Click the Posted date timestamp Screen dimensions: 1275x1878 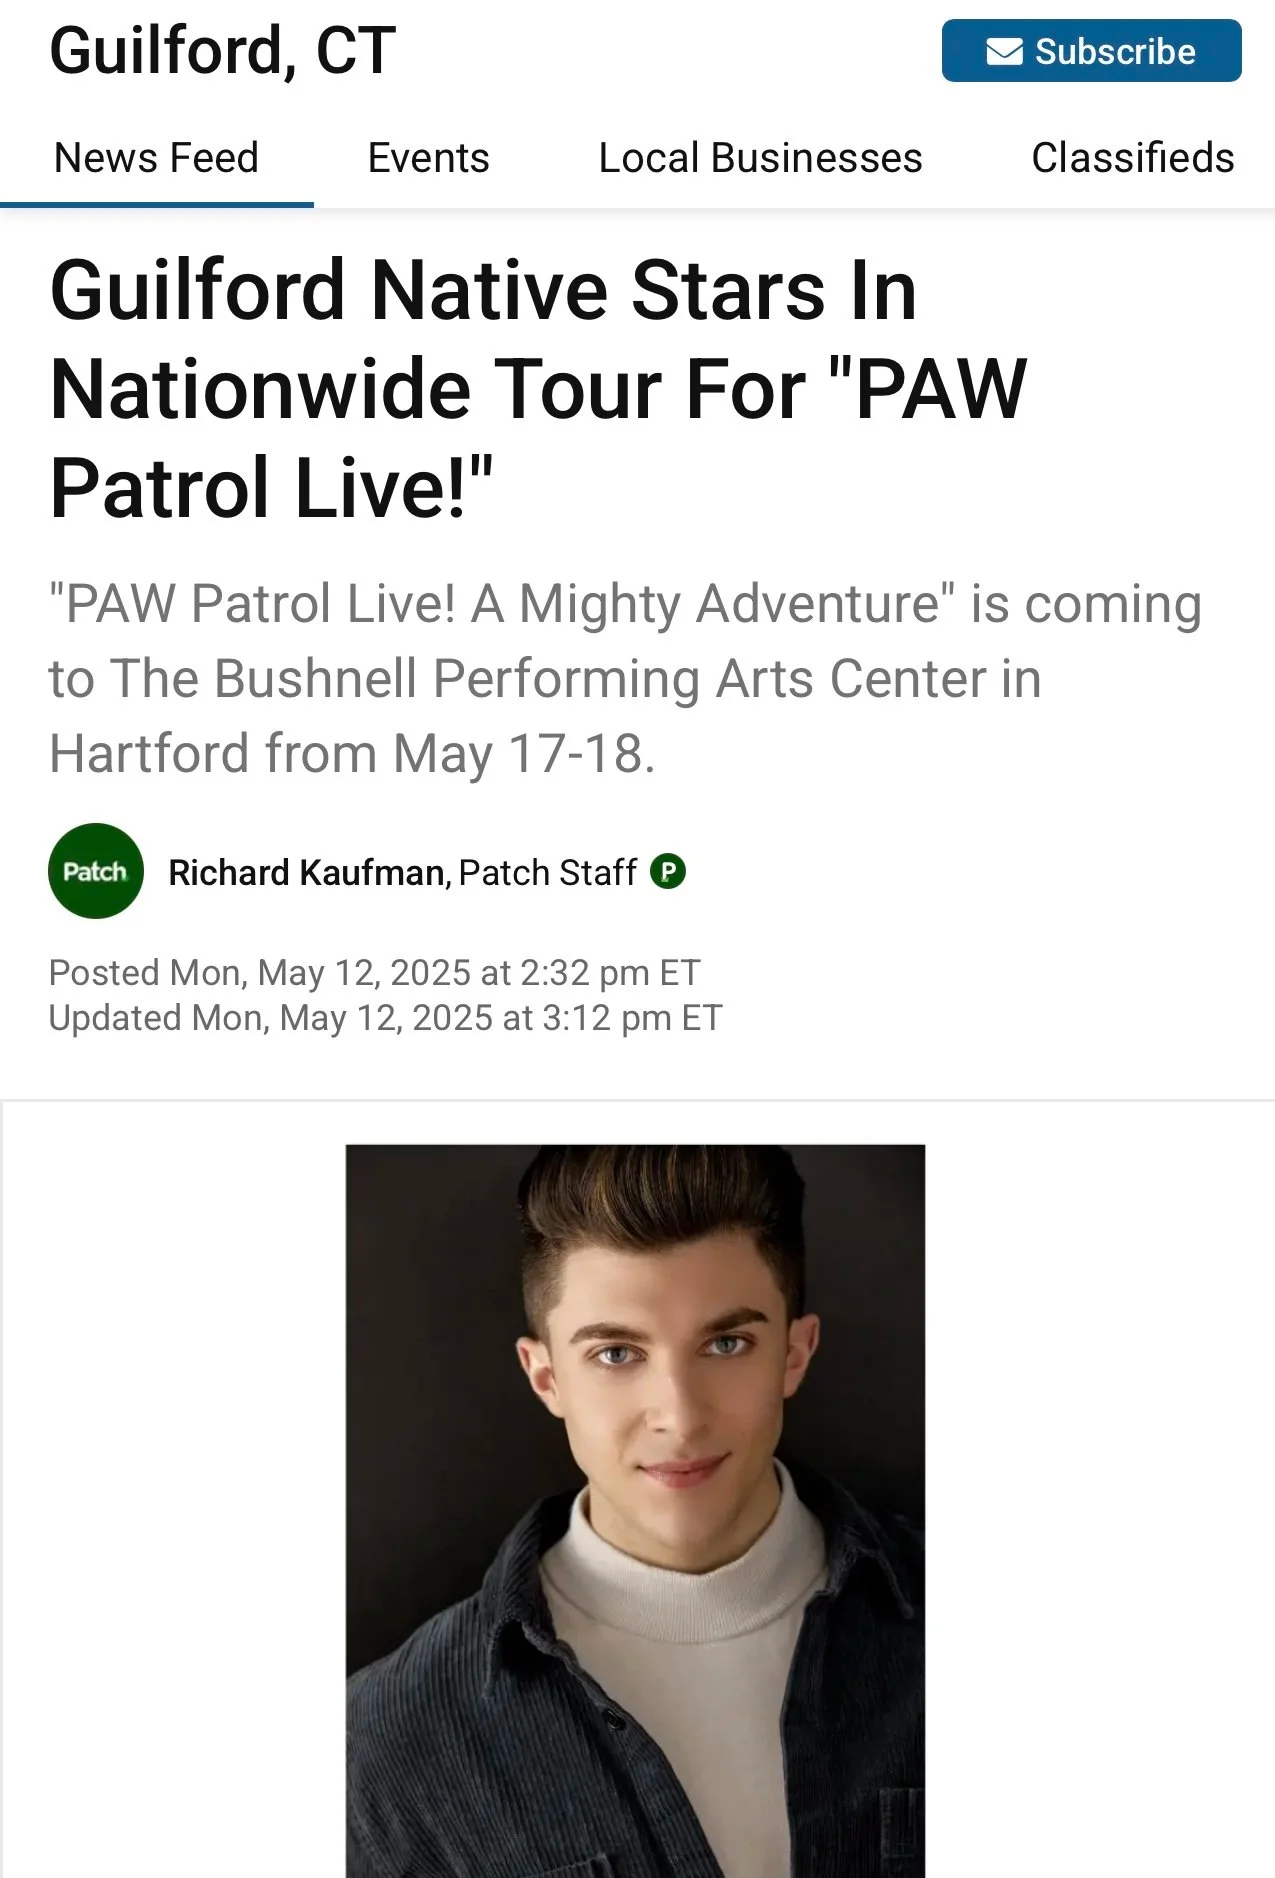(374, 972)
